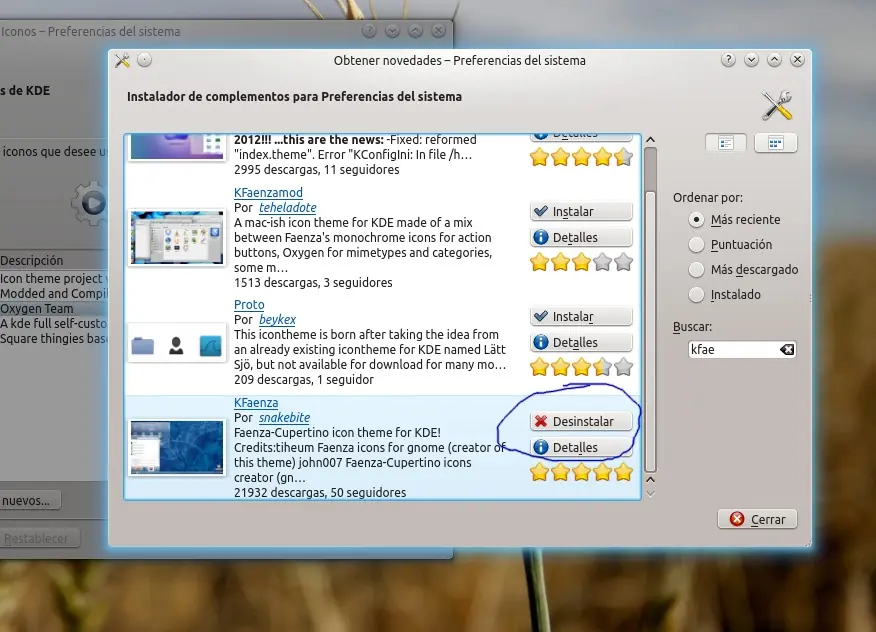Screen dimensions: 876x632
Task: Close the dialog with Cerrar button
Action: [757, 519]
